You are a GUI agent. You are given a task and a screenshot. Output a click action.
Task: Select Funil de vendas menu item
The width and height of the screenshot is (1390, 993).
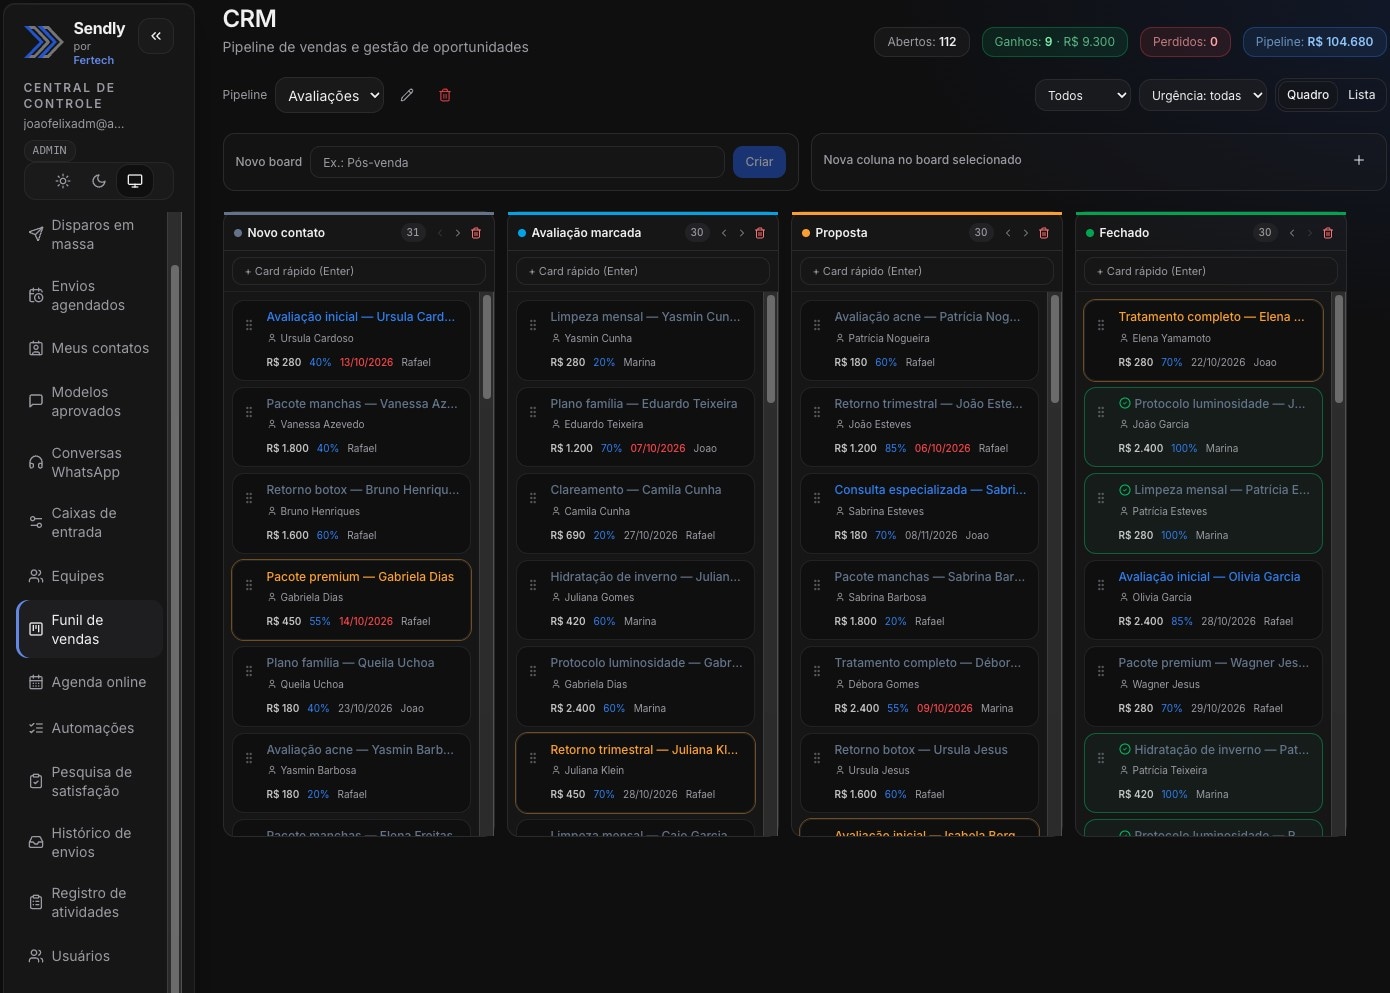90,629
